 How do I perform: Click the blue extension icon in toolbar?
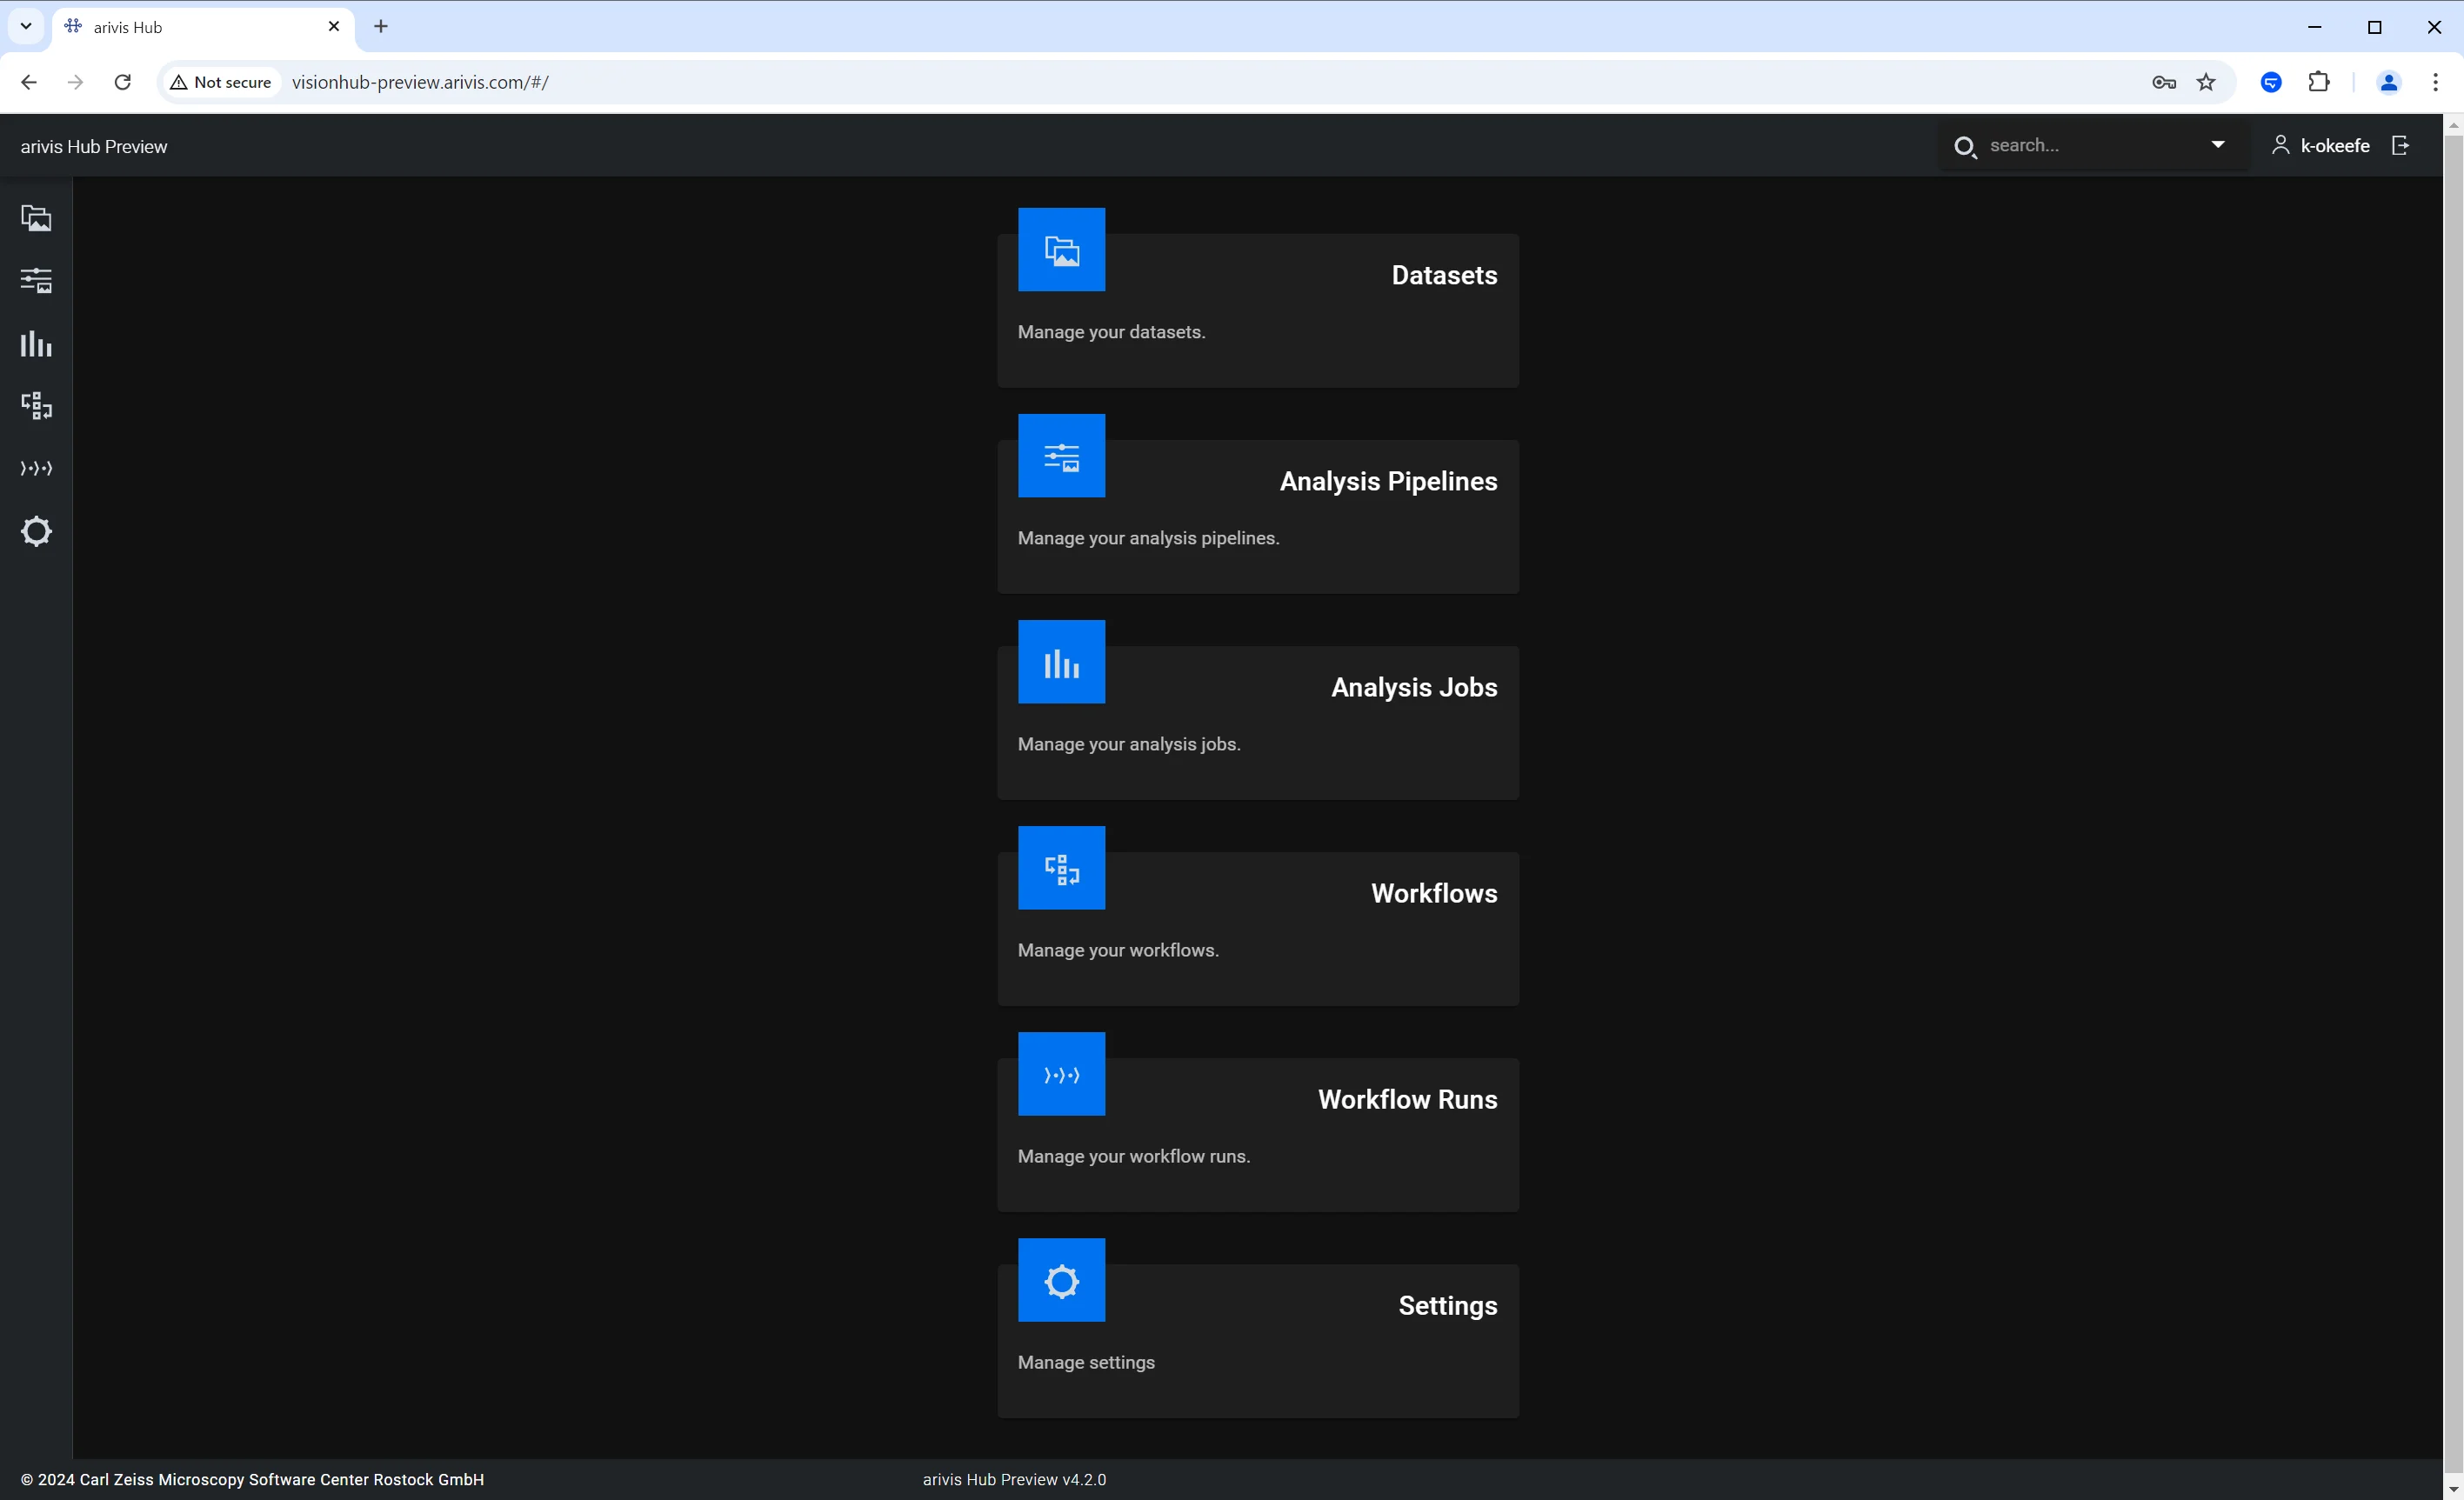coord(2271,82)
